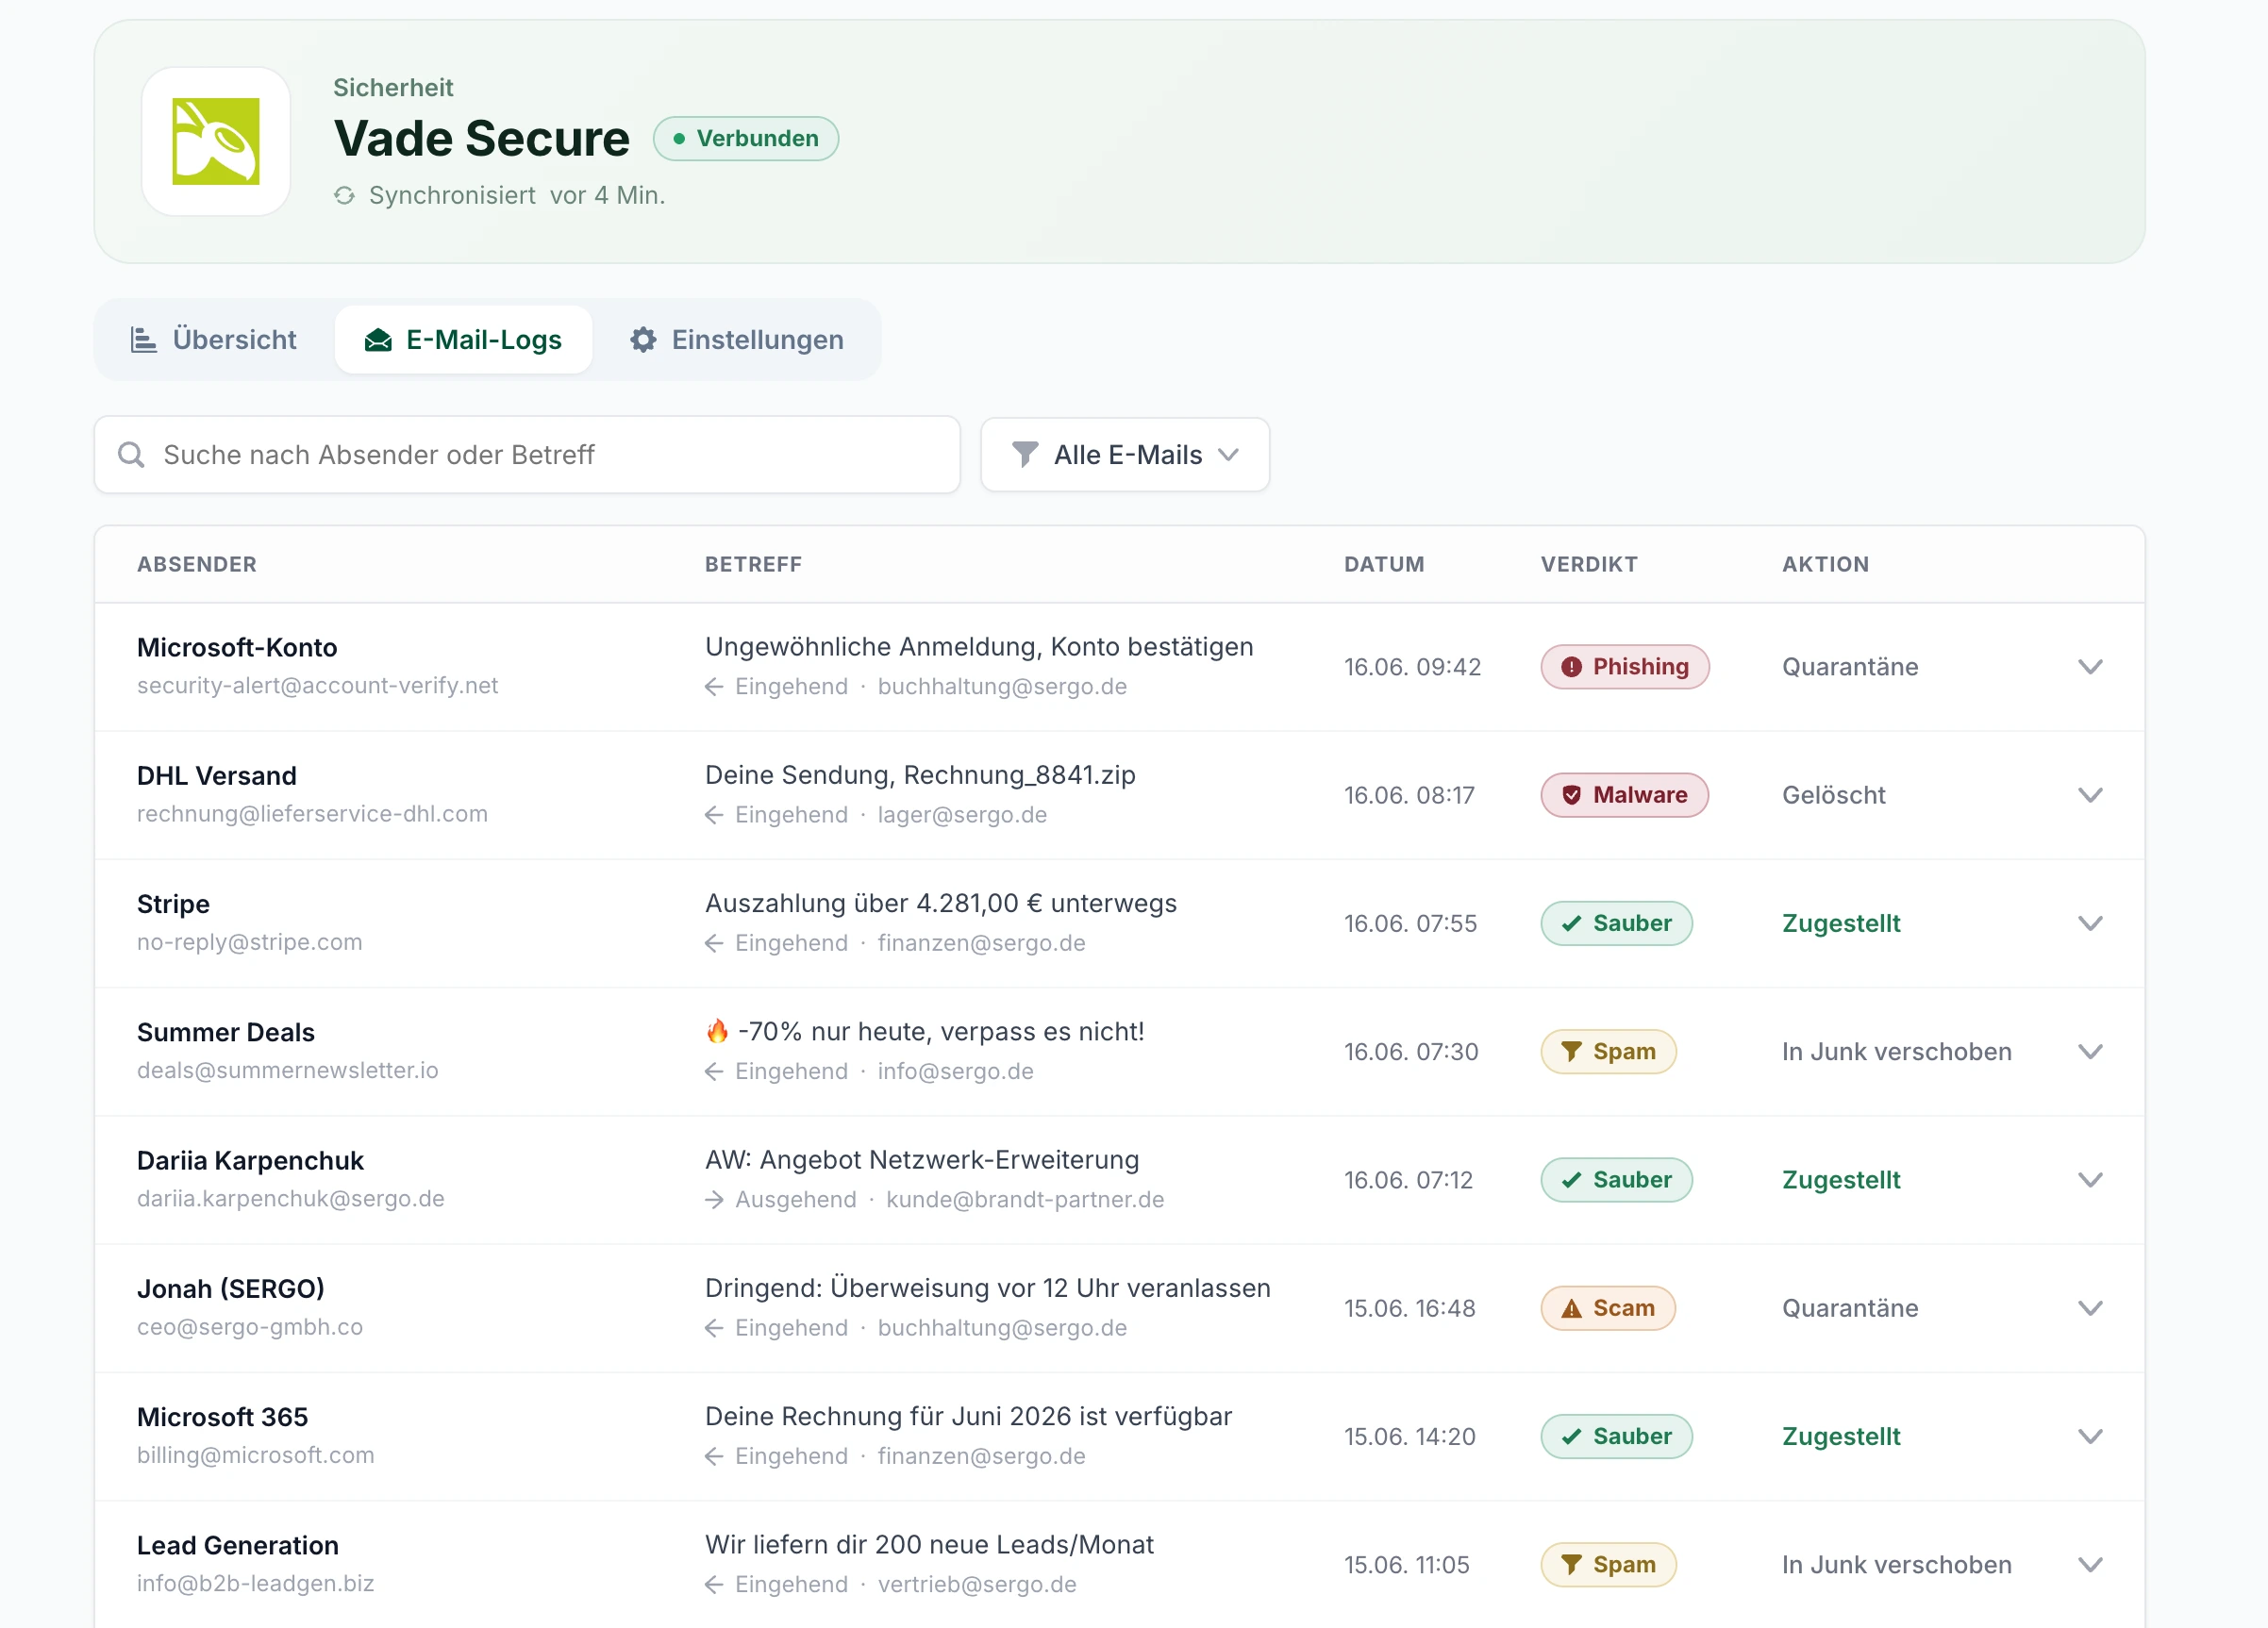Click the Phishing verdict badge
The width and height of the screenshot is (2268, 1628).
pyautogui.click(x=1625, y=667)
